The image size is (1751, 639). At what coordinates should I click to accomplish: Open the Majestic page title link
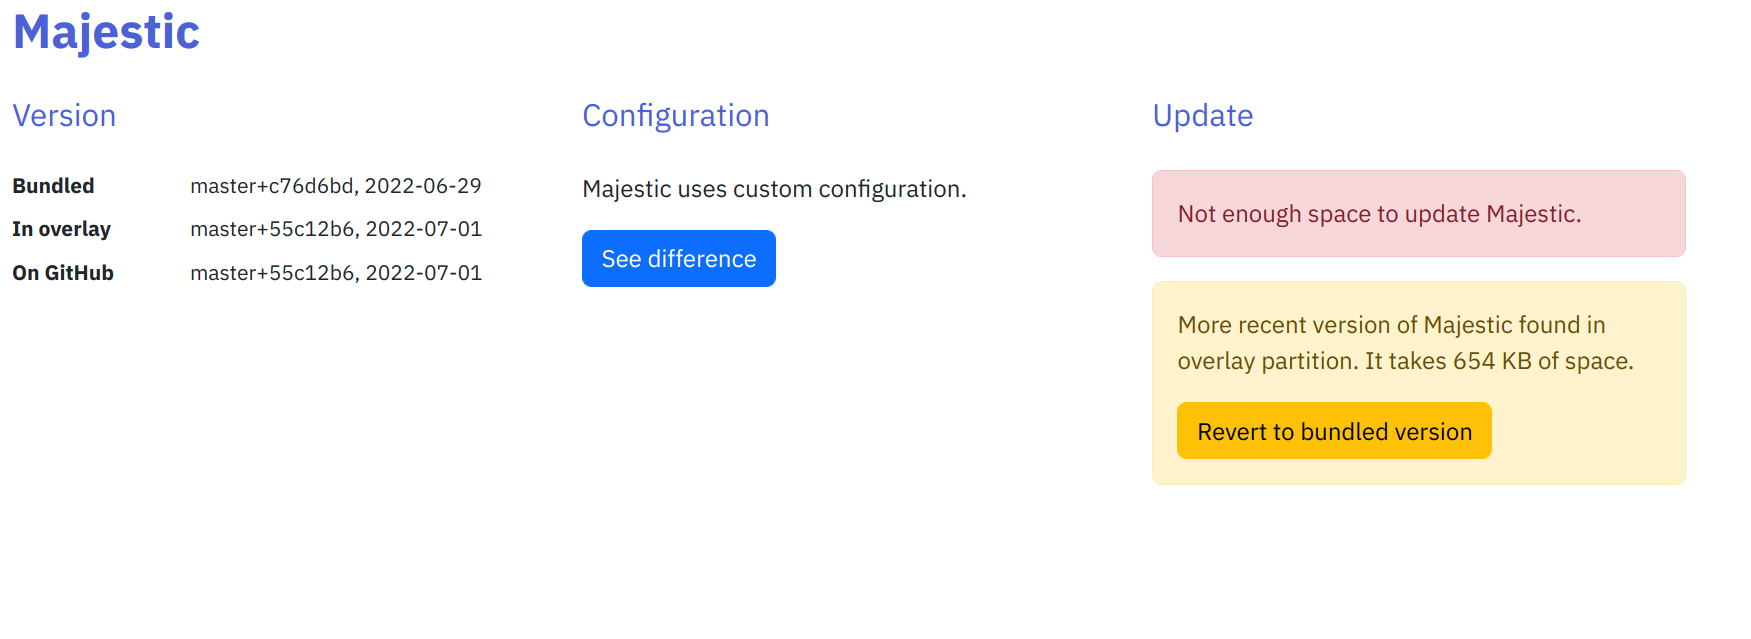[x=104, y=32]
